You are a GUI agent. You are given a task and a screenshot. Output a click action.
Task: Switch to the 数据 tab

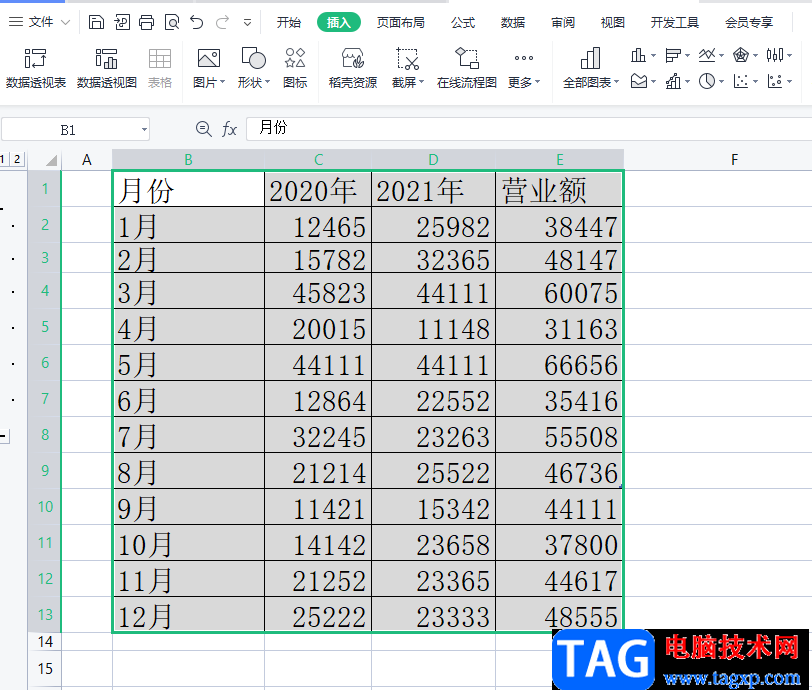pyautogui.click(x=513, y=22)
